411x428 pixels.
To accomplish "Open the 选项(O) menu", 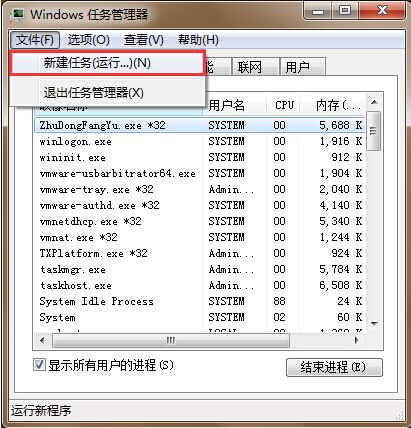I will pos(89,40).
